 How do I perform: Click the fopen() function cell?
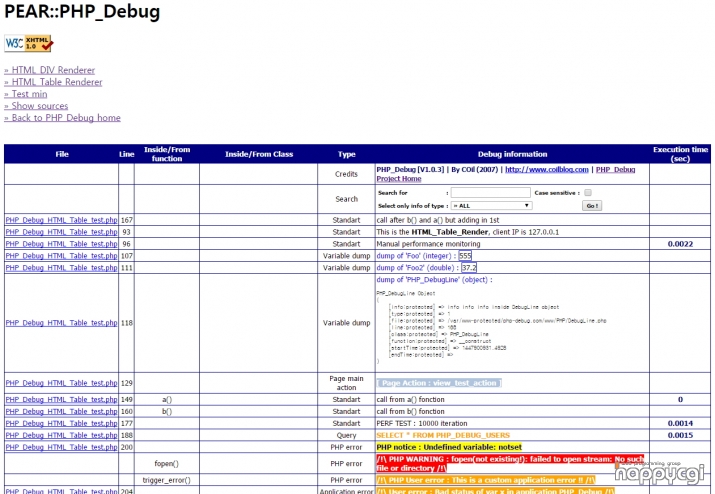coord(167,463)
